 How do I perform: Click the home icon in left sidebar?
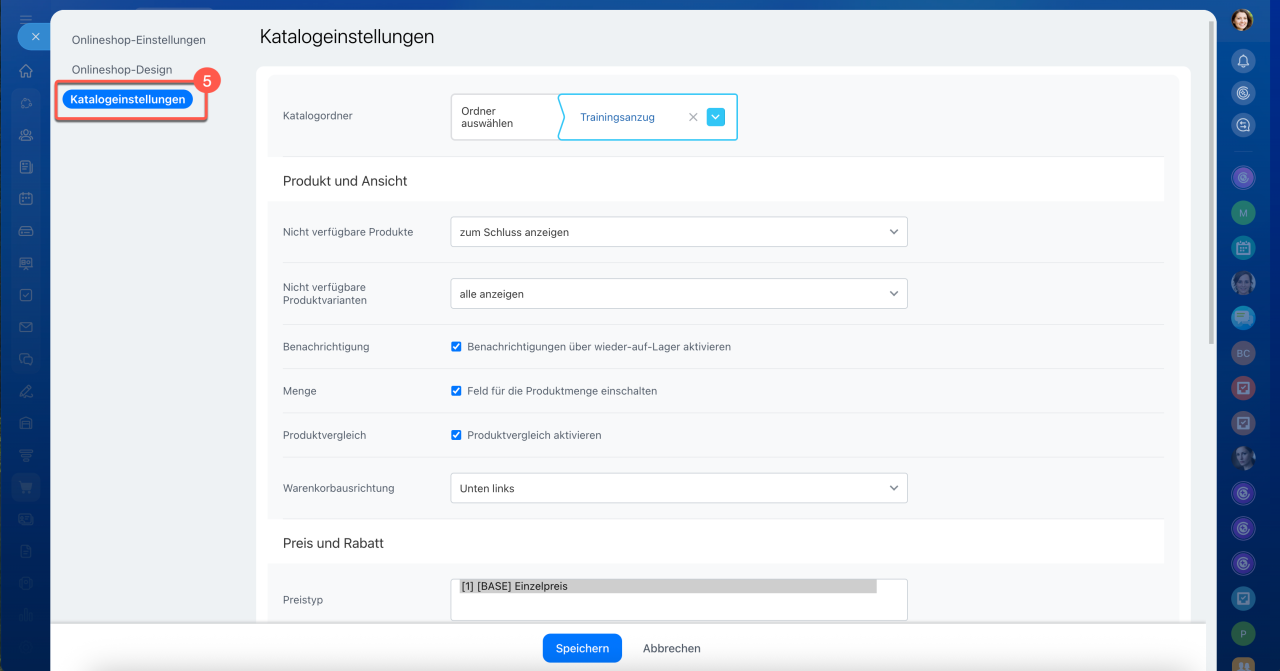click(26, 71)
